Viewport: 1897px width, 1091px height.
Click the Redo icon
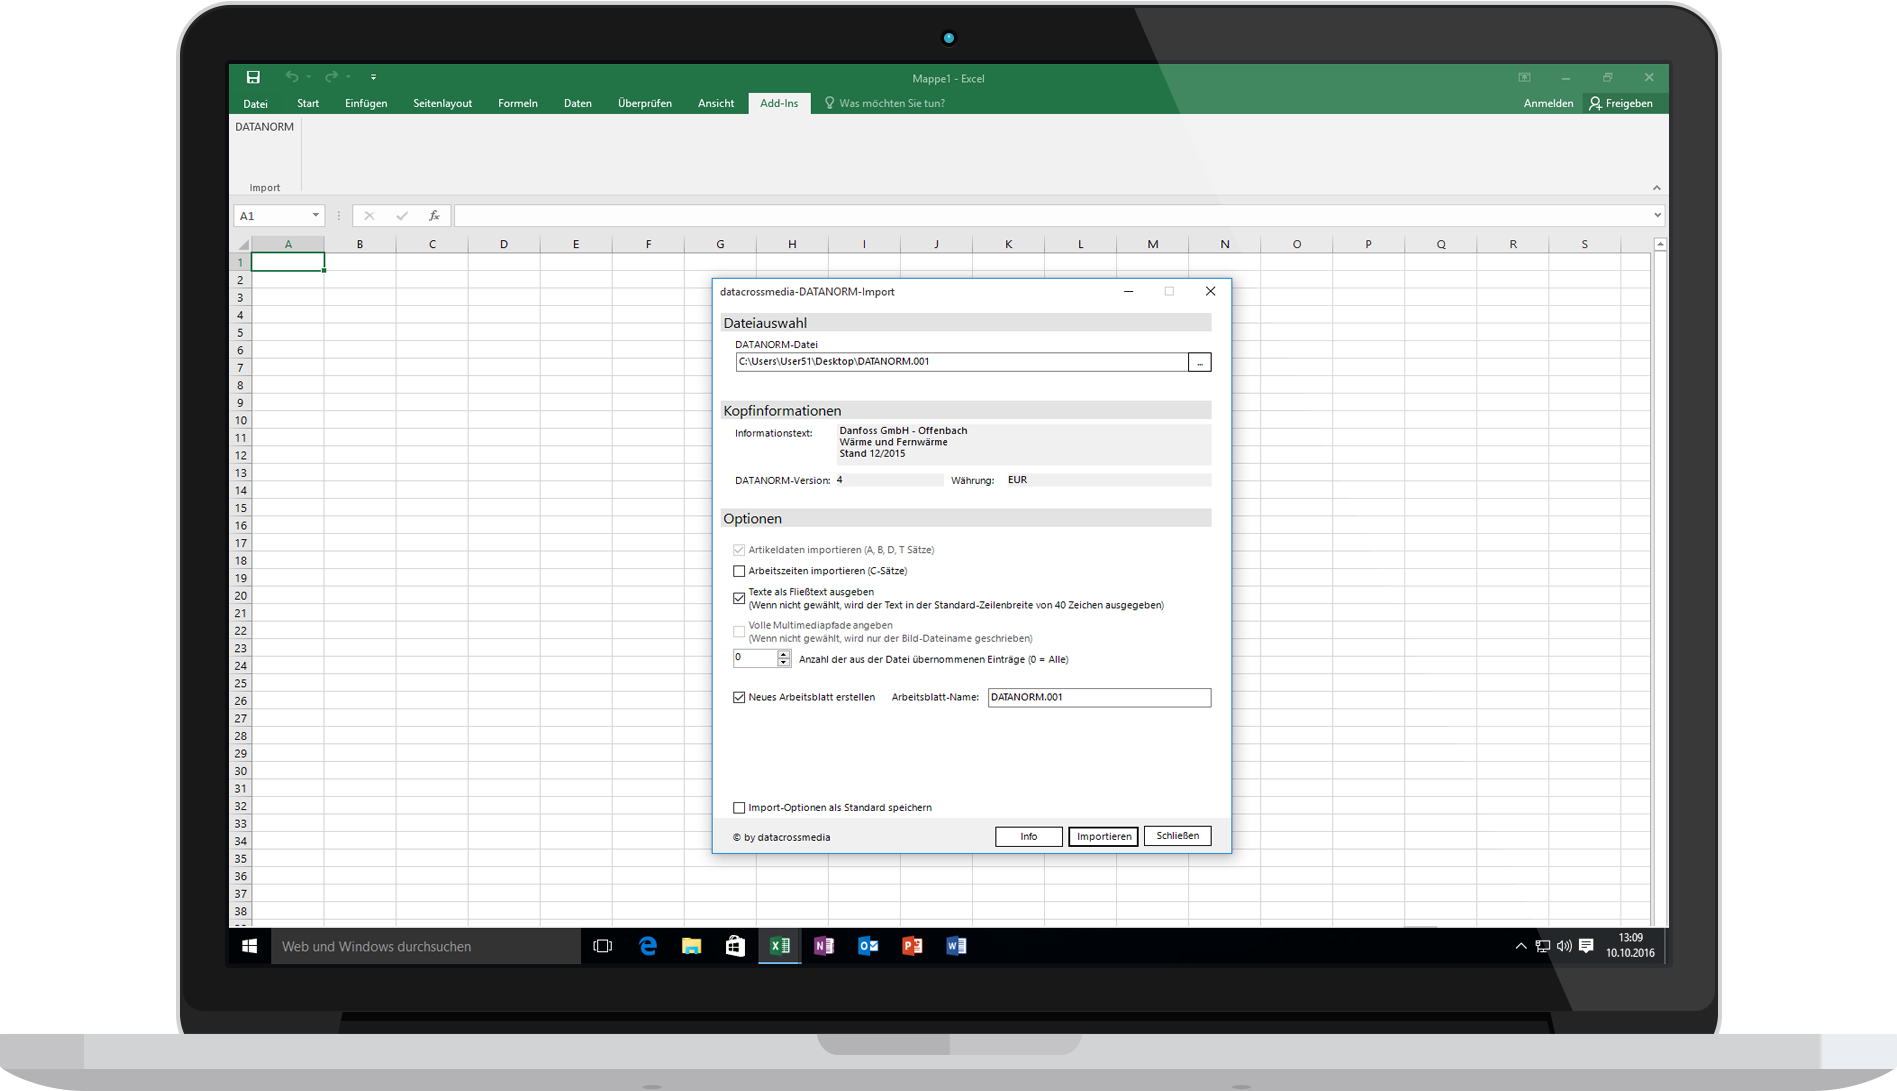click(x=331, y=77)
